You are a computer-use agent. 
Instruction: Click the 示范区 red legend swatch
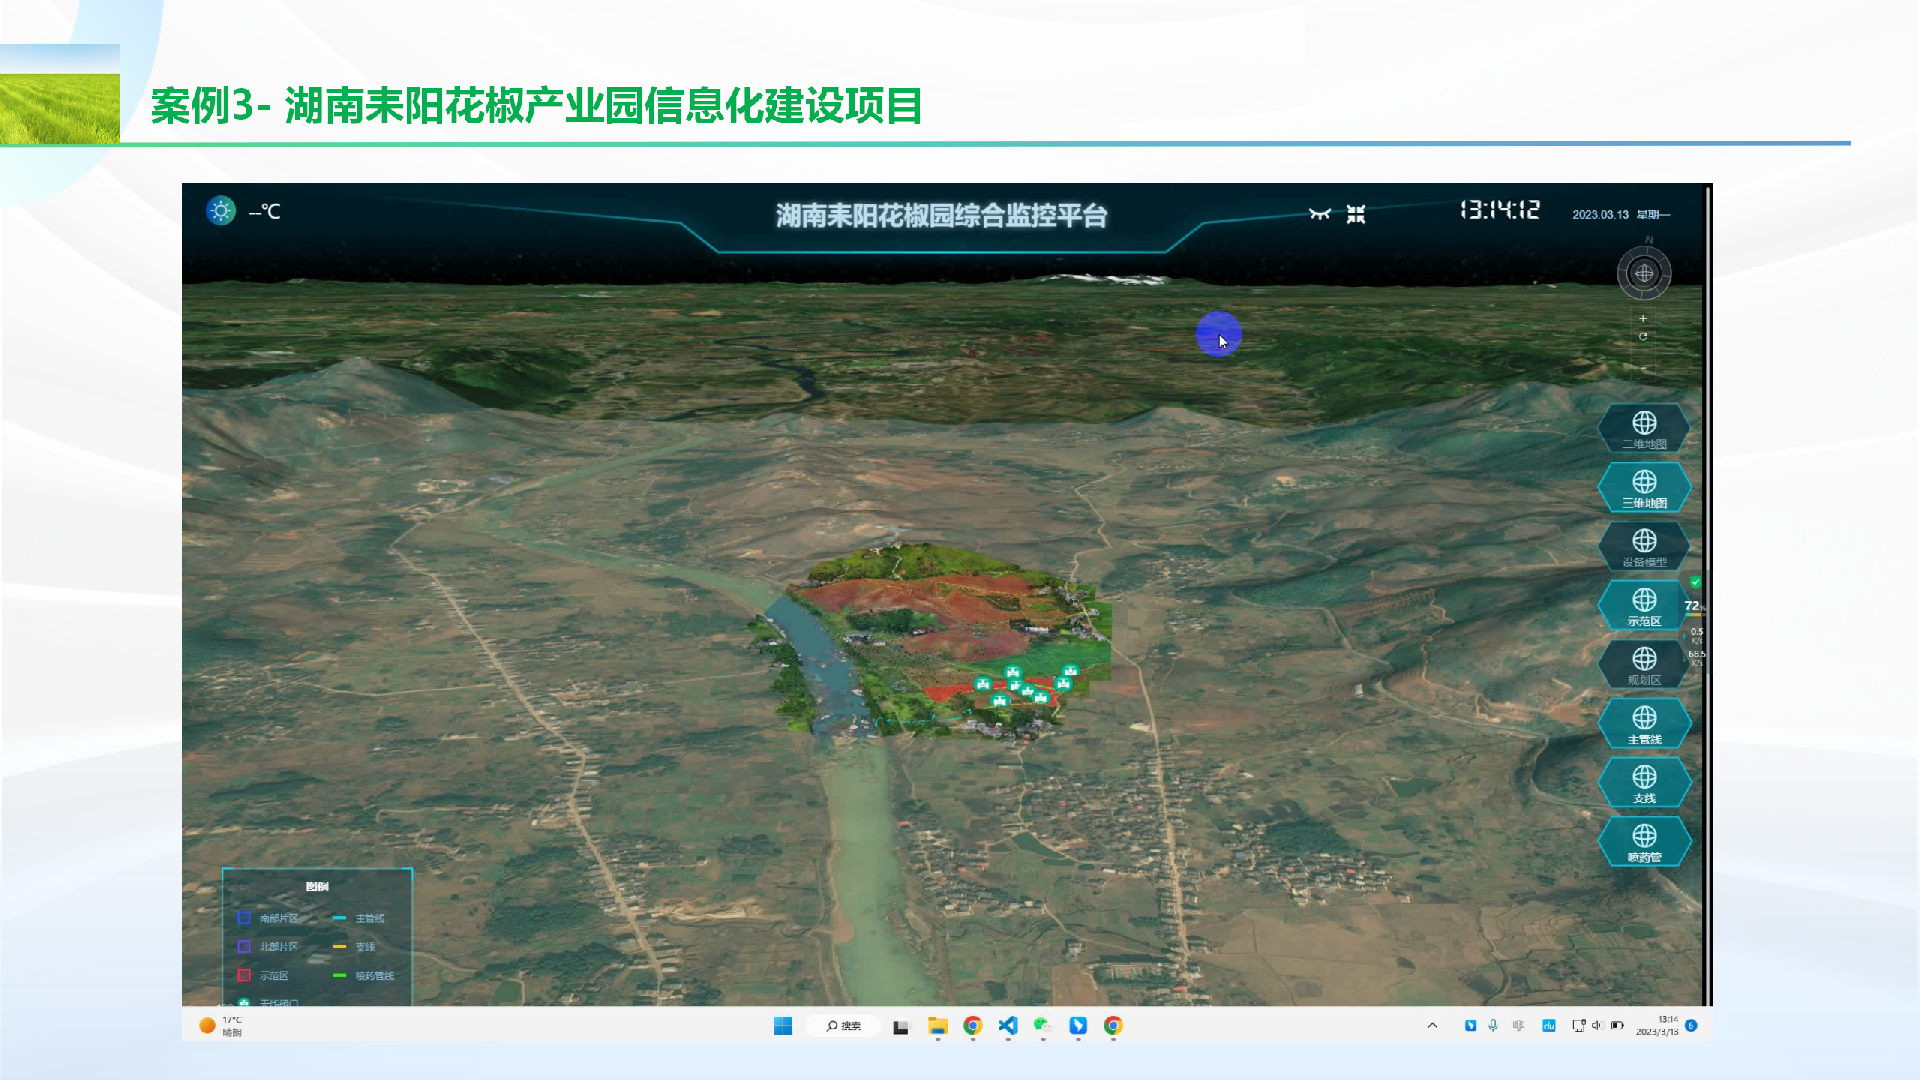(x=244, y=975)
